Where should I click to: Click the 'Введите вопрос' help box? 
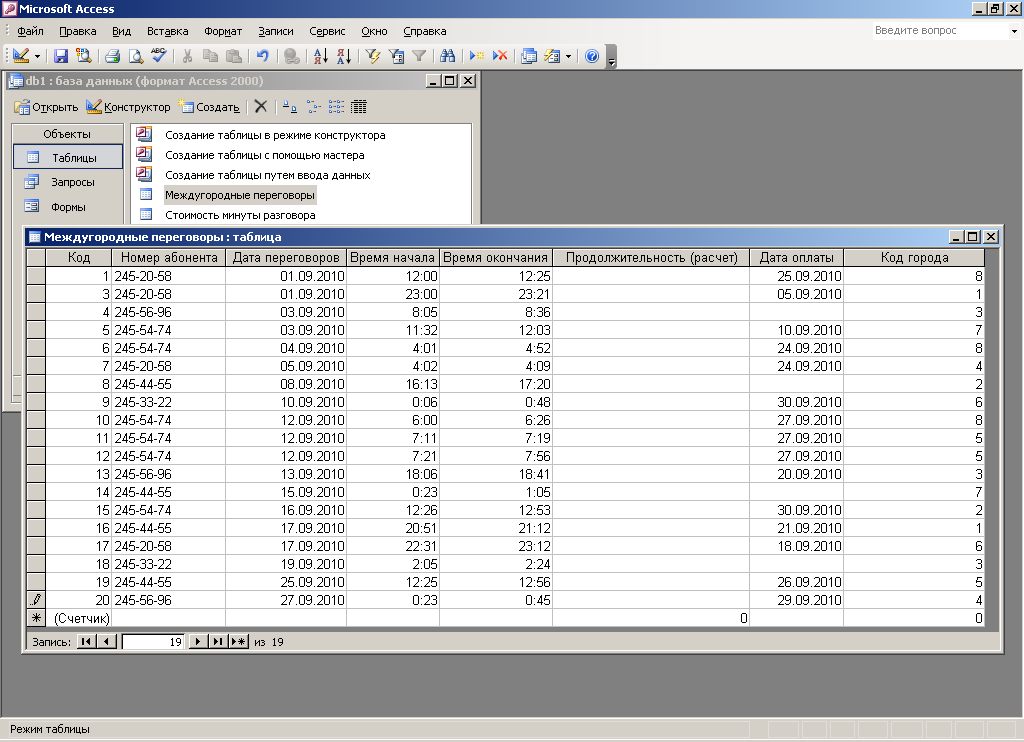point(940,31)
